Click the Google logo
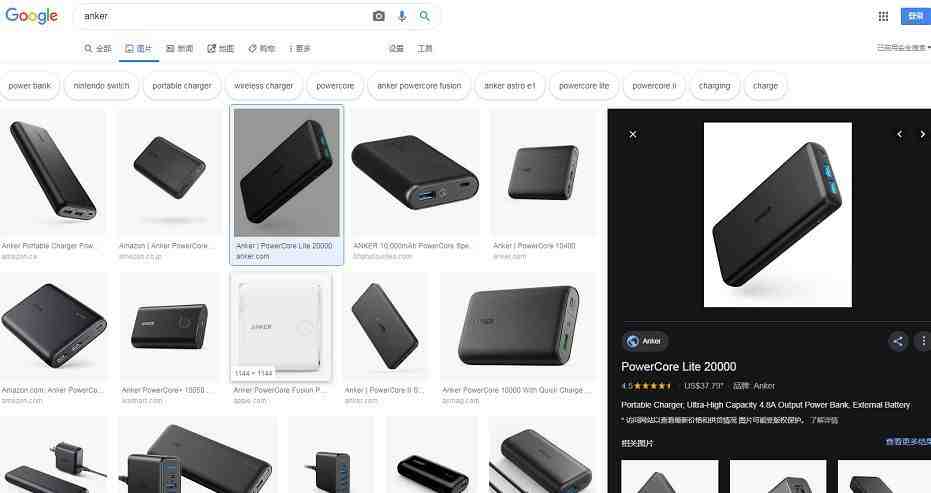The image size is (931, 493). click(x=31, y=16)
